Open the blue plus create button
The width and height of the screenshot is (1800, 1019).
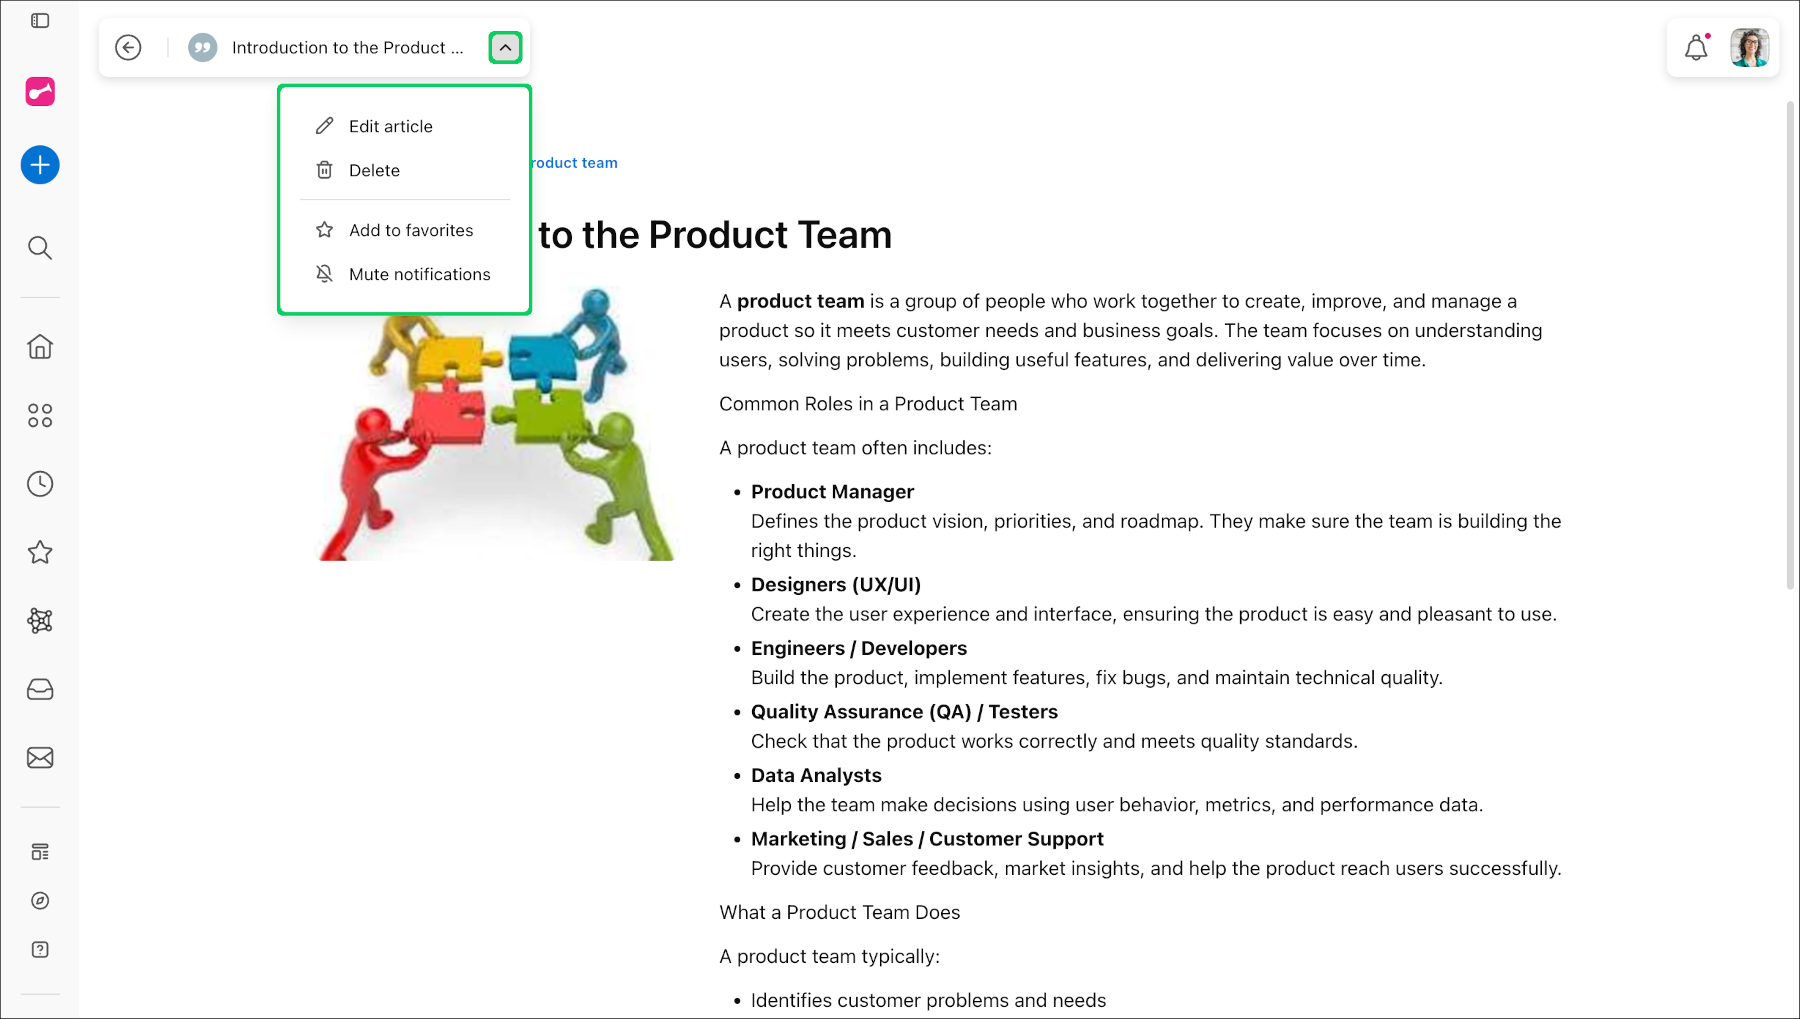point(40,165)
